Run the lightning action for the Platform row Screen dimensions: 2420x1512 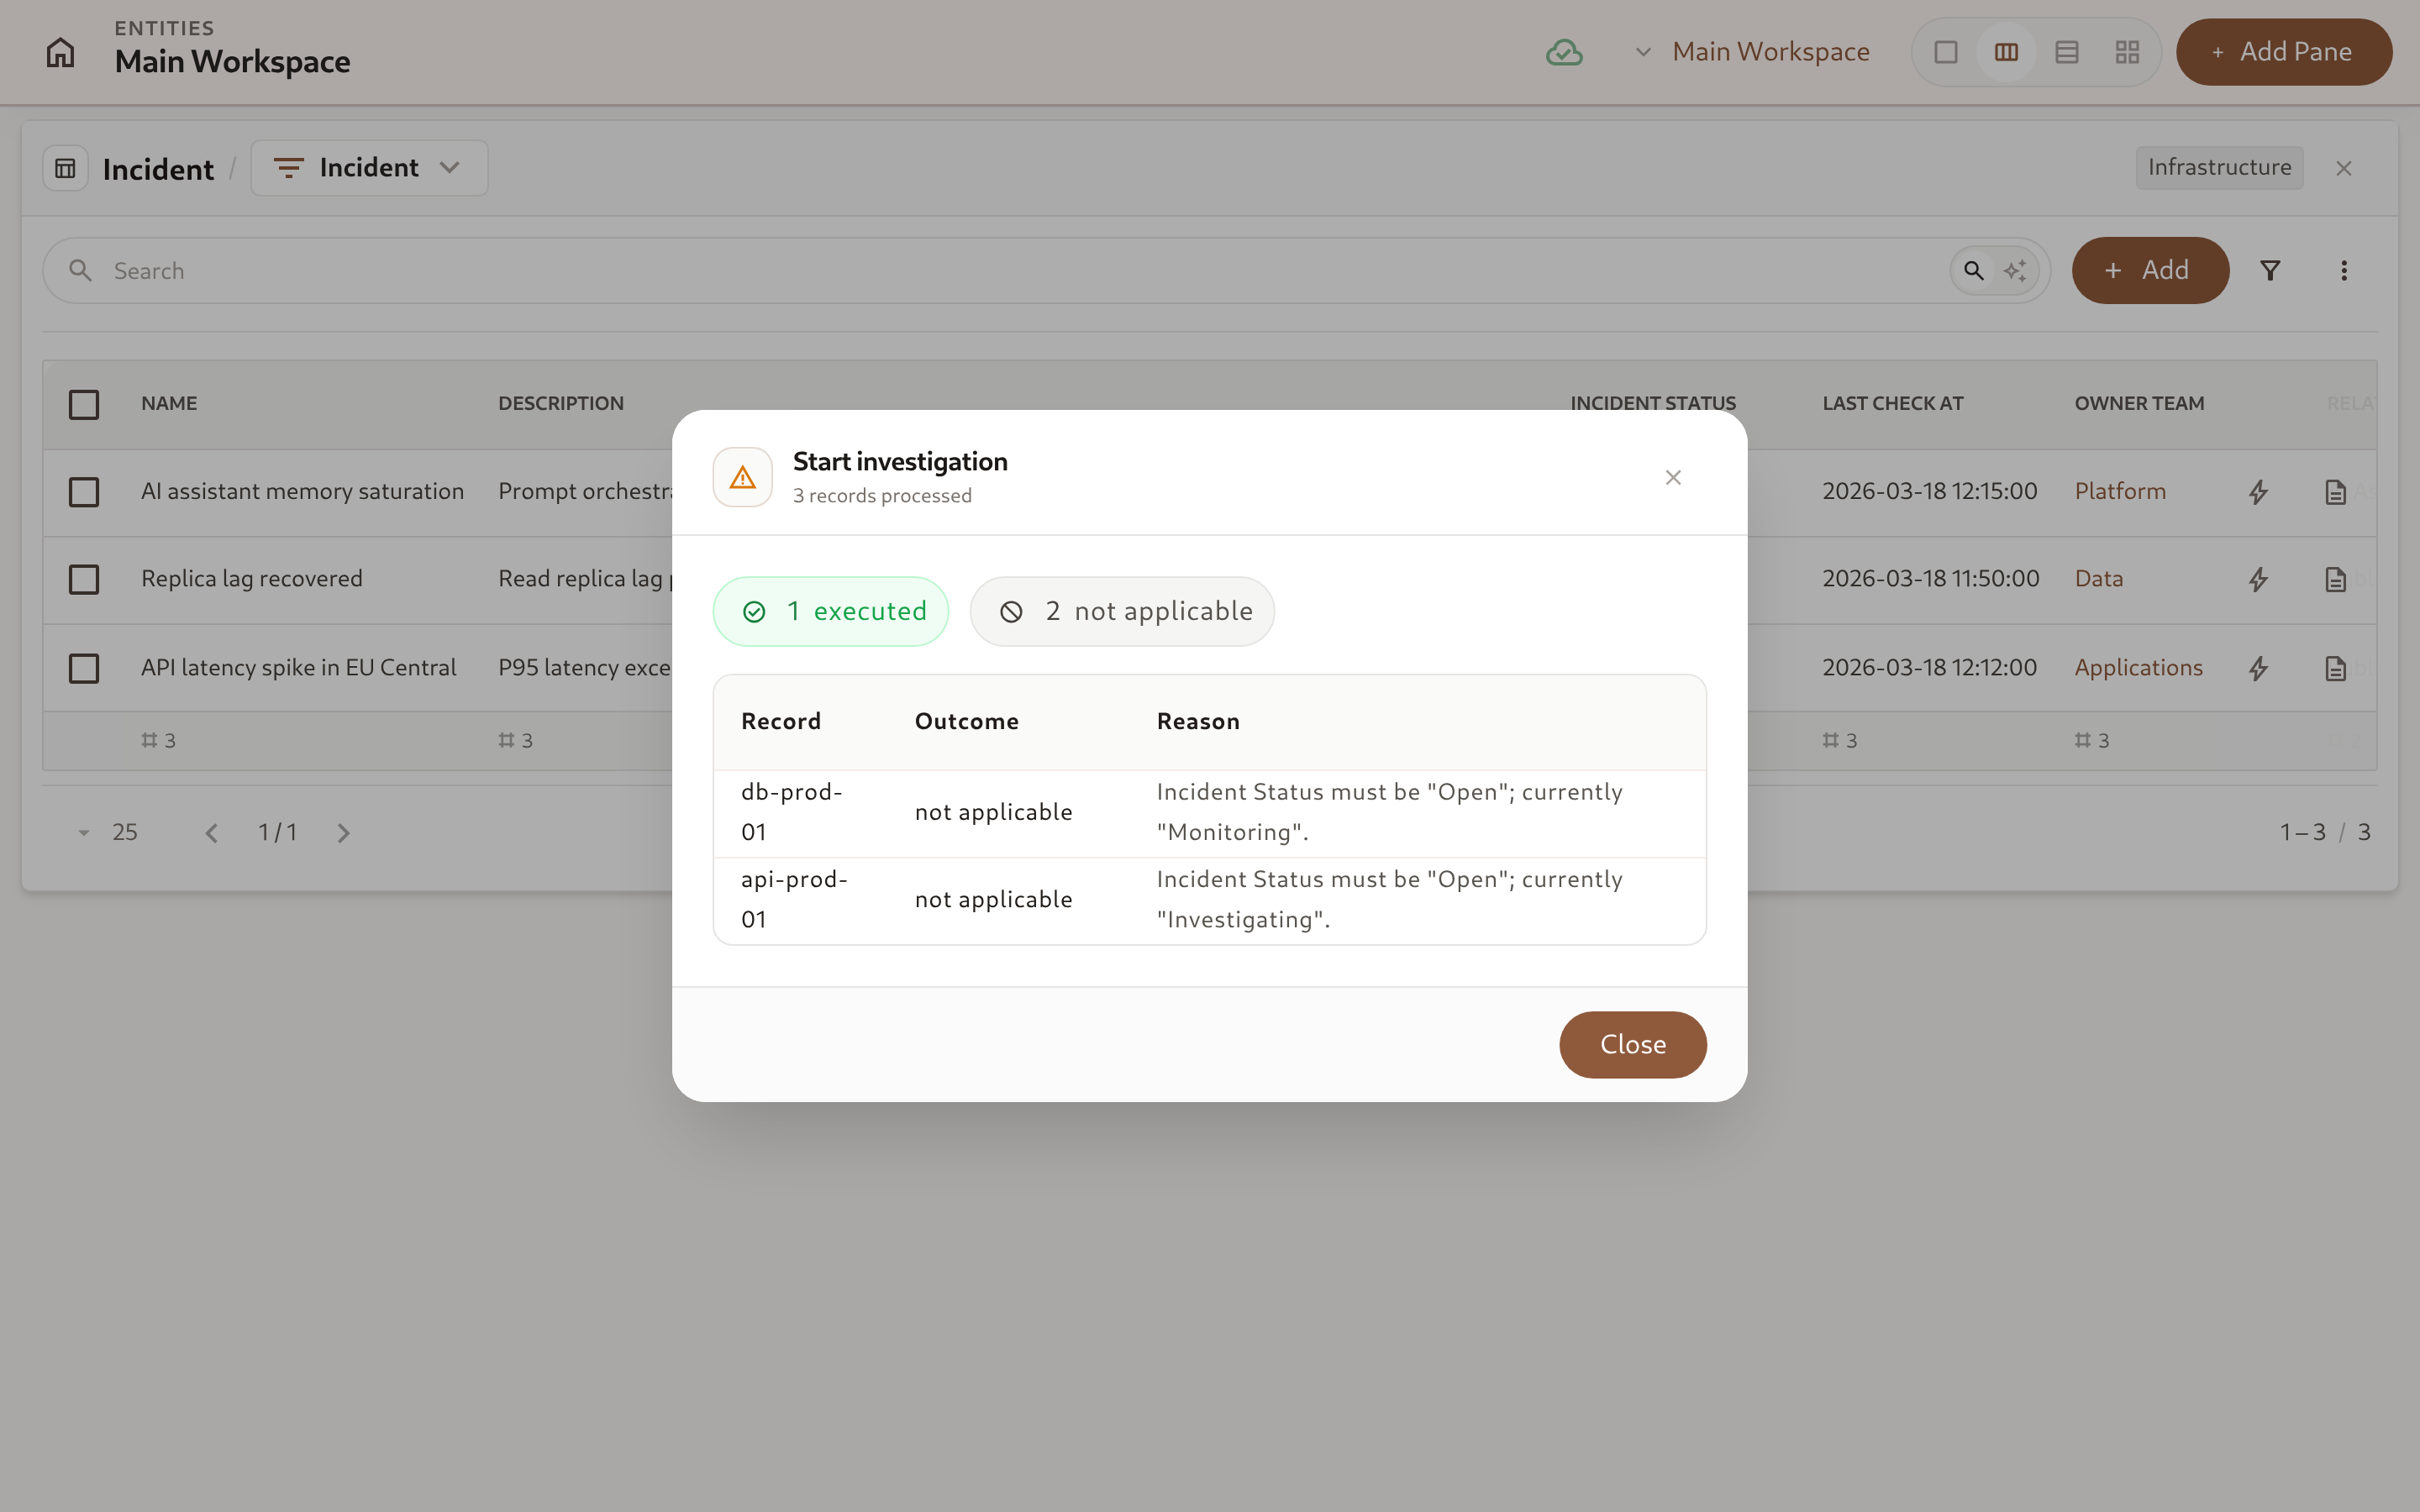click(x=2258, y=492)
